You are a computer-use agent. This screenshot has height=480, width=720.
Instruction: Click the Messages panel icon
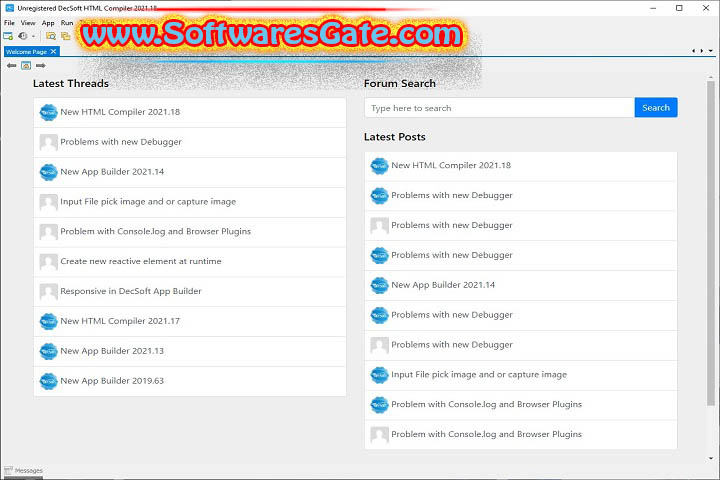point(8,470)
